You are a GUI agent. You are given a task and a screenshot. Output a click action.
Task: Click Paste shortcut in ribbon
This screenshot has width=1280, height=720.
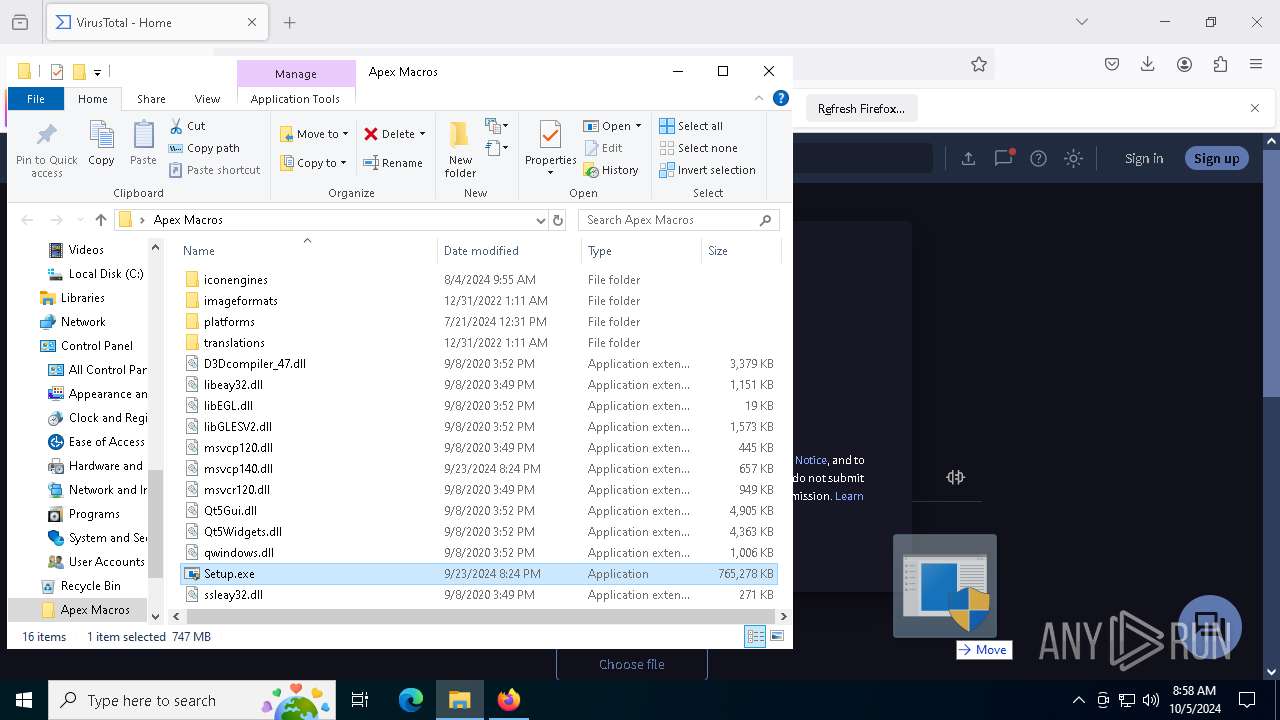click(x=214, y=170)
